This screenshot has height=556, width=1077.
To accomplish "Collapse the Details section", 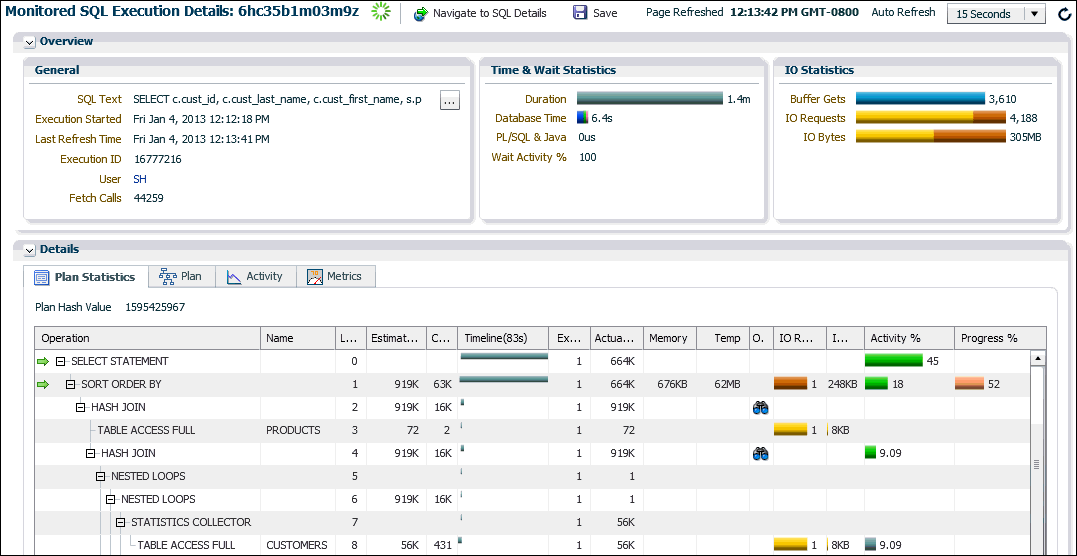I will pos(29,250).
